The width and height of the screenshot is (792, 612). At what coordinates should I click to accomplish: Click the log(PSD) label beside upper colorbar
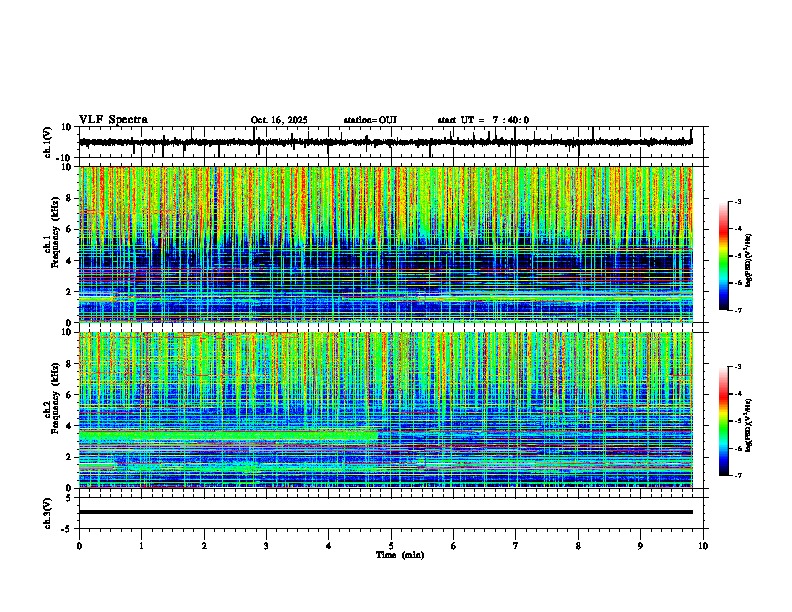[749, 261]
